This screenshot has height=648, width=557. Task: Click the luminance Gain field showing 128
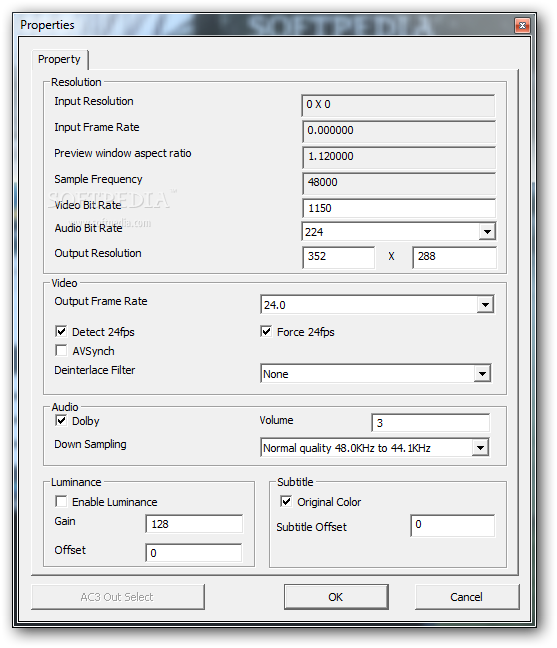pos(194,524)
